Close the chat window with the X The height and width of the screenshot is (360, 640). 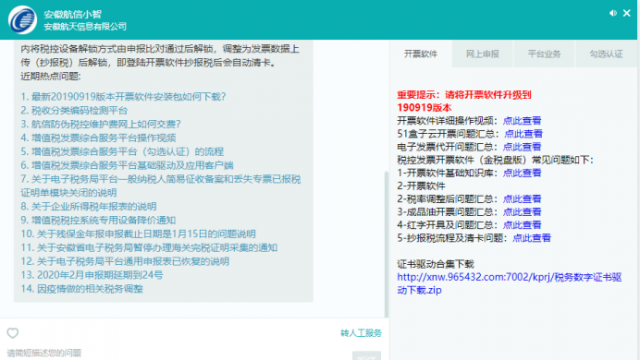(x=627, y=13)
